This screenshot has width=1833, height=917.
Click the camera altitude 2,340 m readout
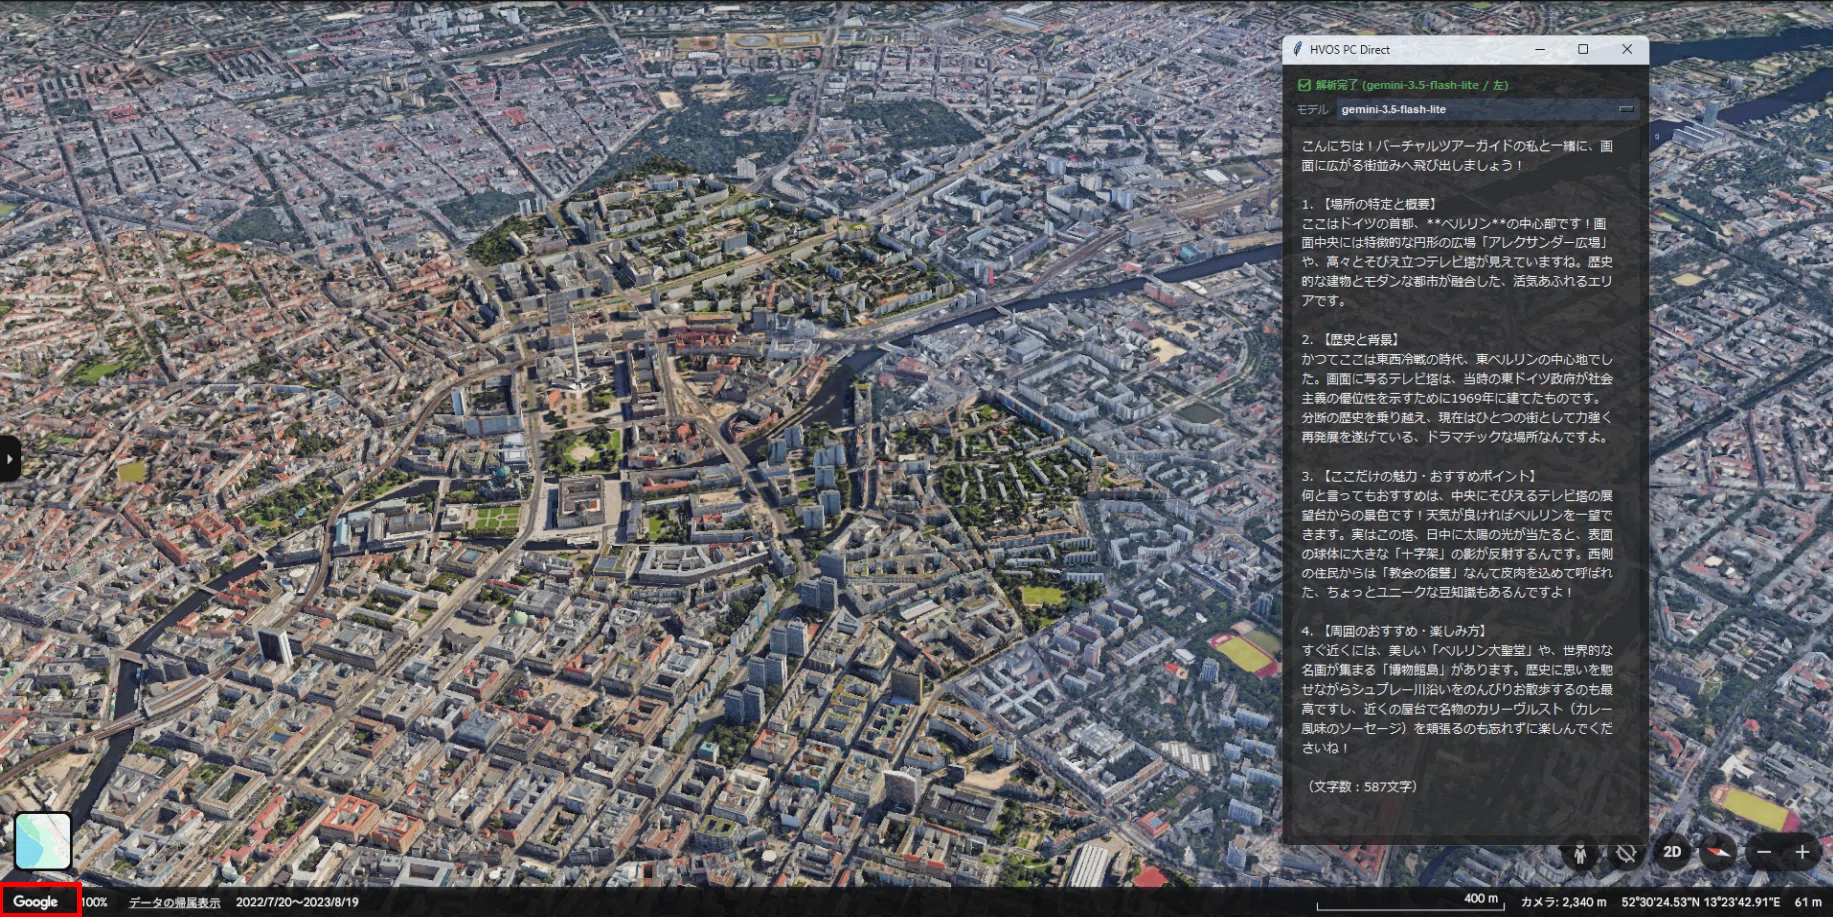click(x=1564, y=902)
